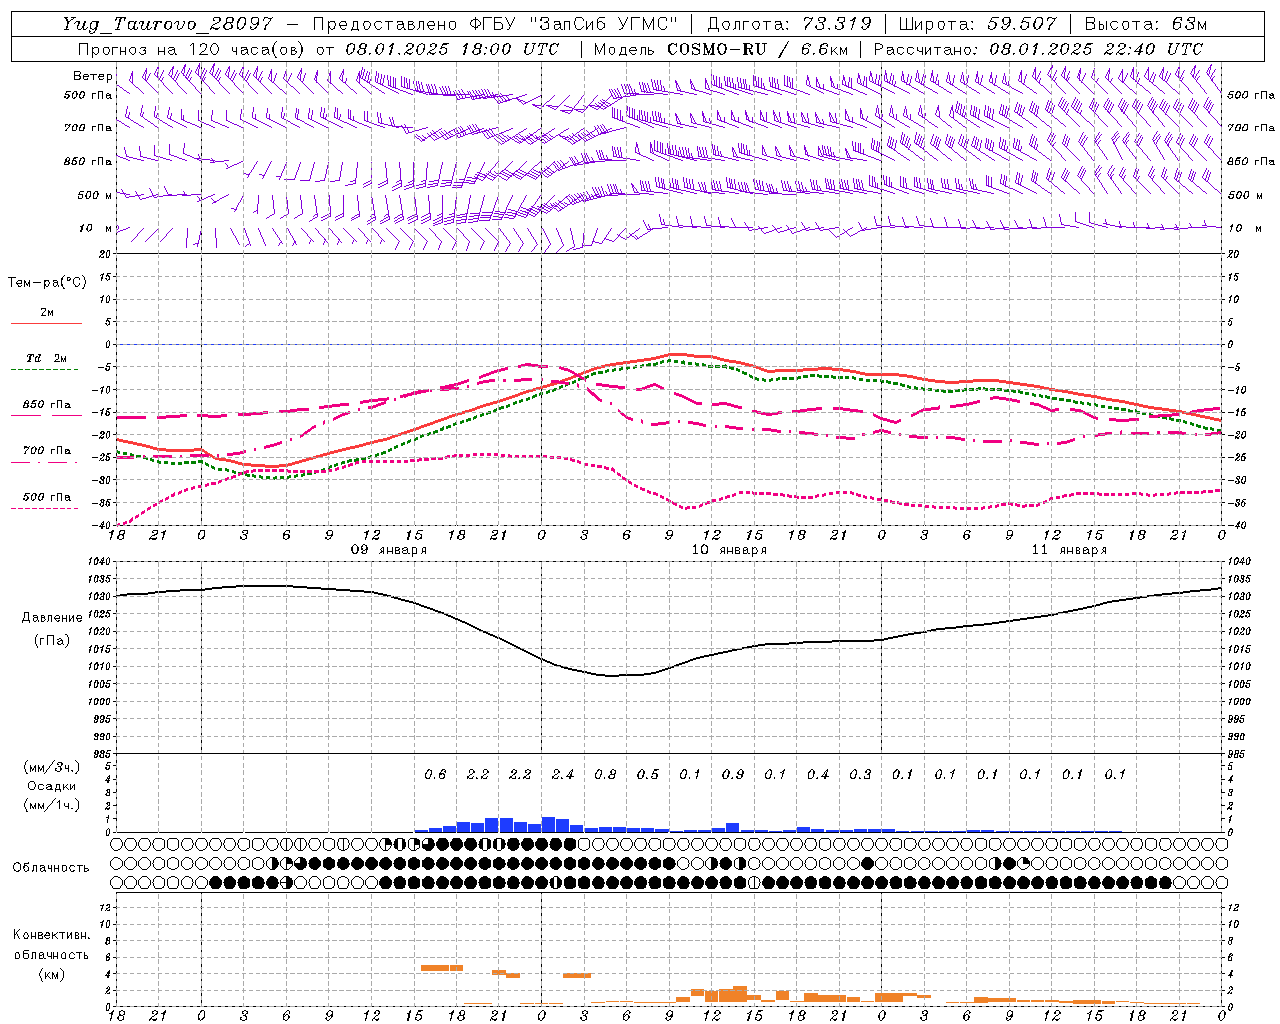
Task: Click the 'Td 2м' dew point legend
Action: (47, 358)
